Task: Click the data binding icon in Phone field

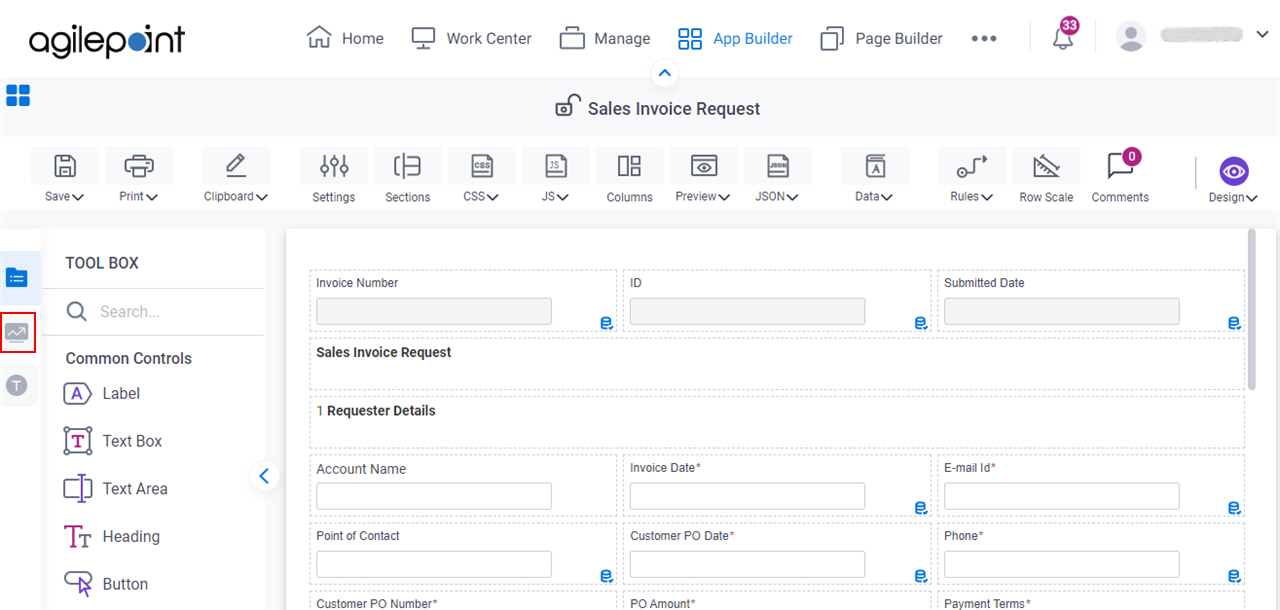Action: tap(1235, 575)
